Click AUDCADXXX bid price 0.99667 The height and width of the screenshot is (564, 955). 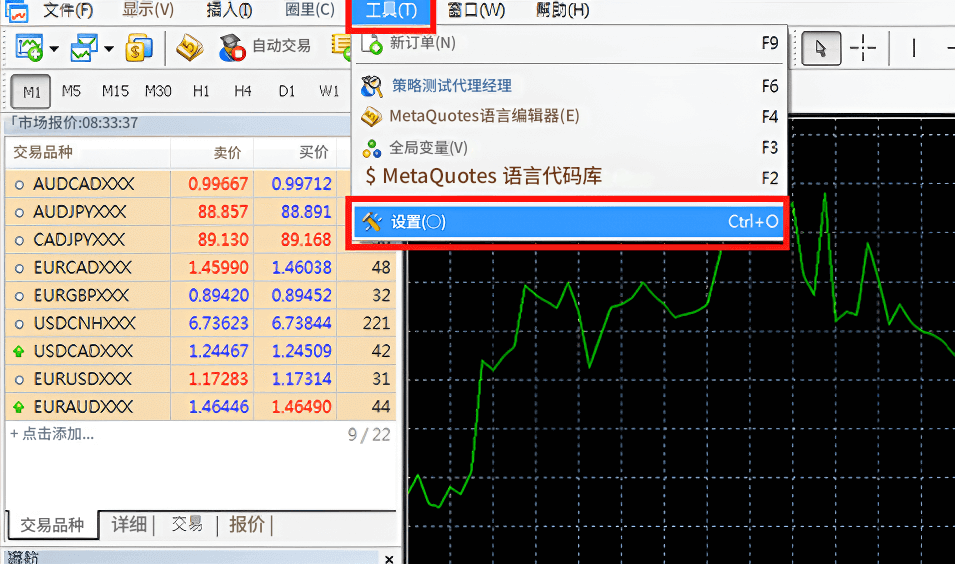218,184
